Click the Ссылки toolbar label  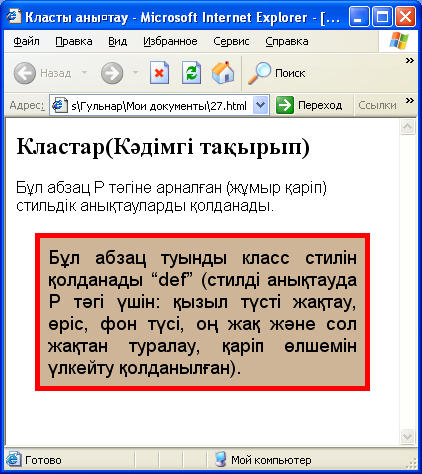pyautogui.click(x=377, y=105)
